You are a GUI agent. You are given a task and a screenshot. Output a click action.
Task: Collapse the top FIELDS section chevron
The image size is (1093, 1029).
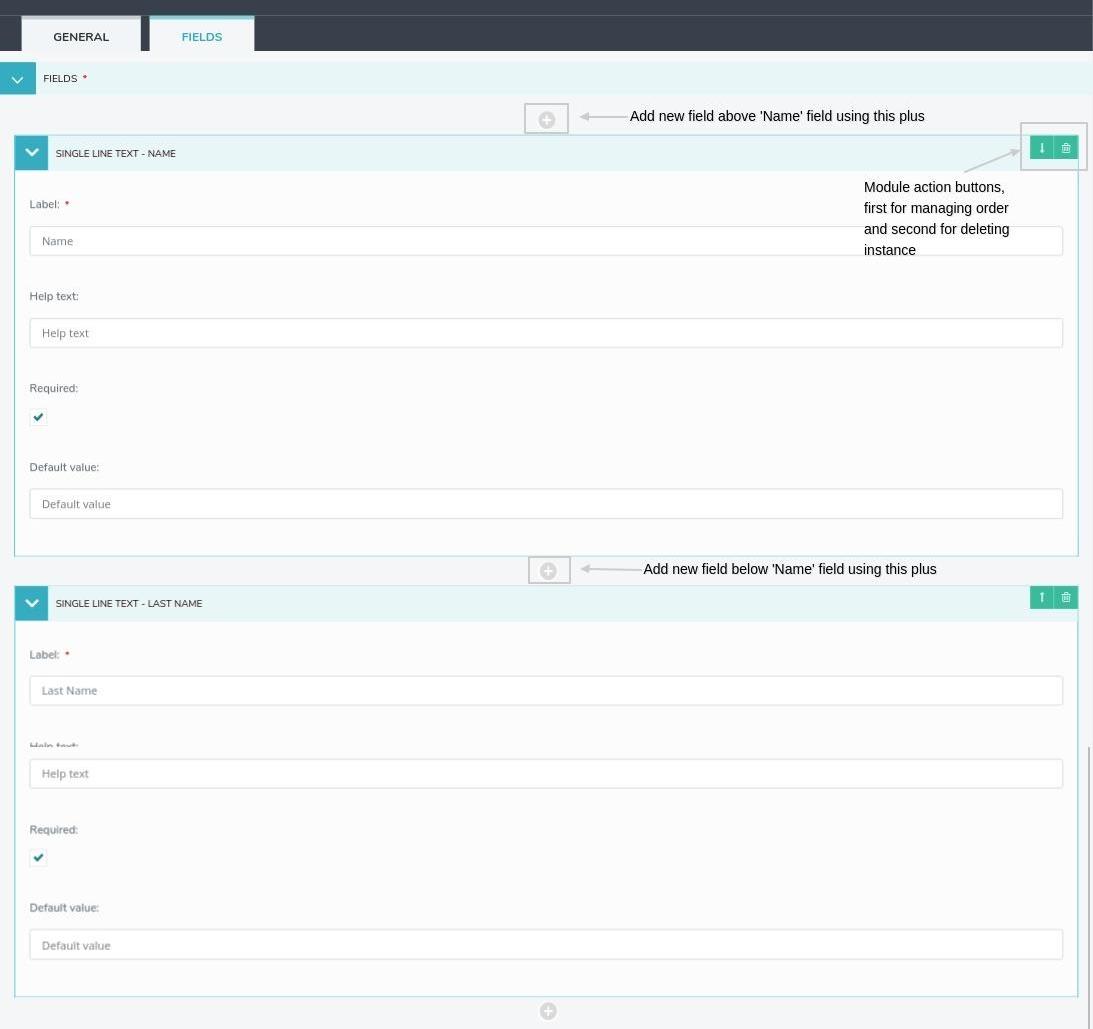(x=17, y=79)
